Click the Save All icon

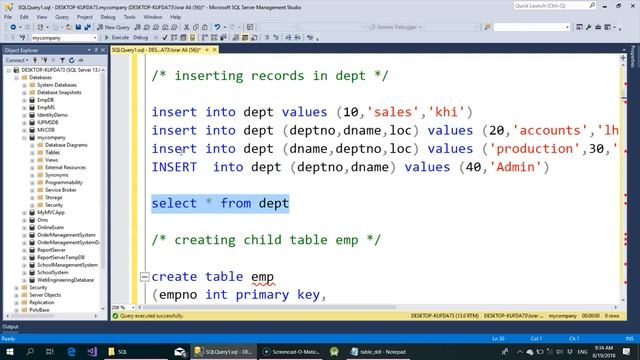click(87, 27)
